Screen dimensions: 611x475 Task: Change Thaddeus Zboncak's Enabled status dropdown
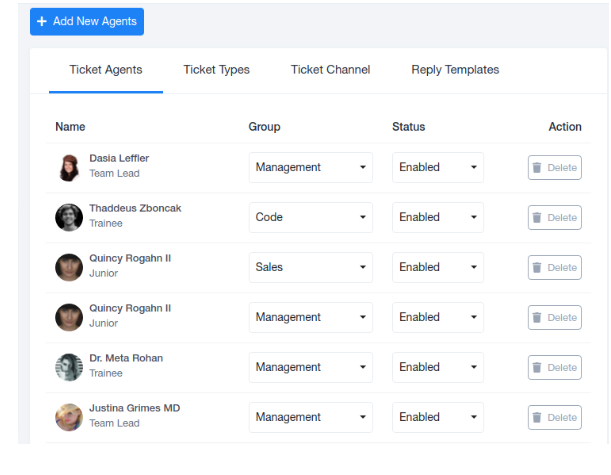point(438,217)
